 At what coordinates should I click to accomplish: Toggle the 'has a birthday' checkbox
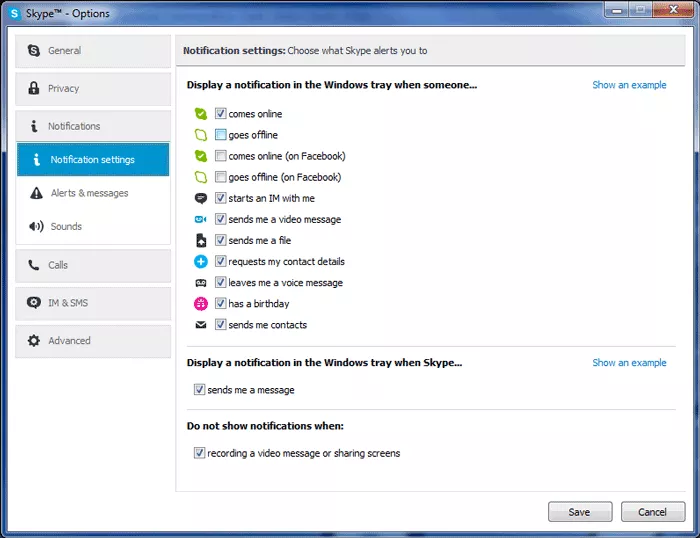pos(221,303)
